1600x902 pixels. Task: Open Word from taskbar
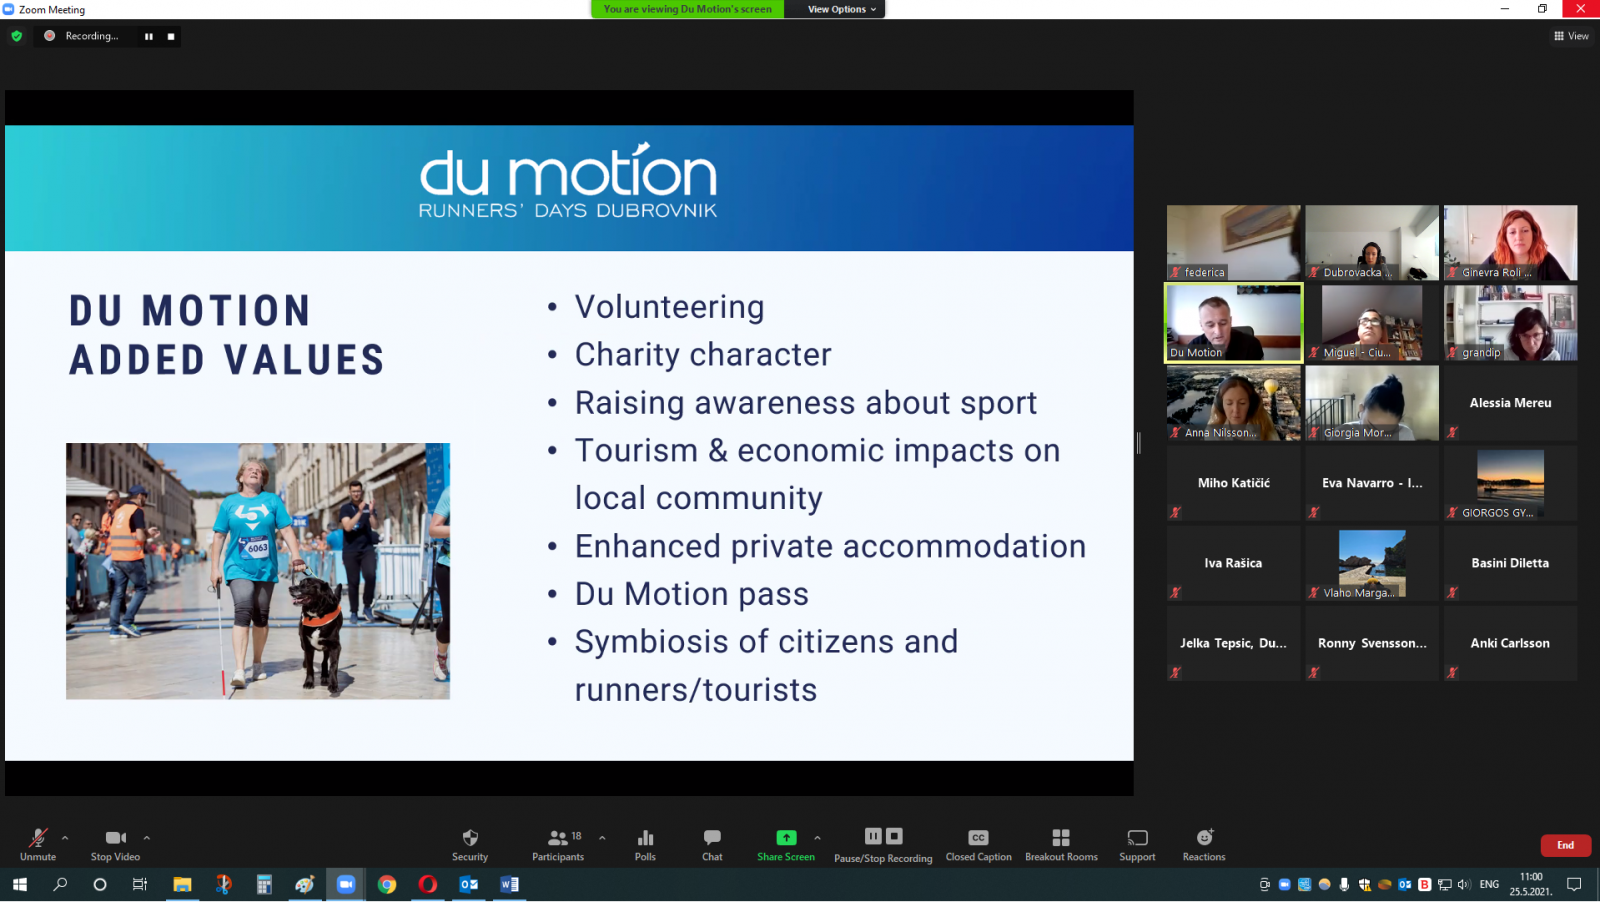[x=510, y=884]
